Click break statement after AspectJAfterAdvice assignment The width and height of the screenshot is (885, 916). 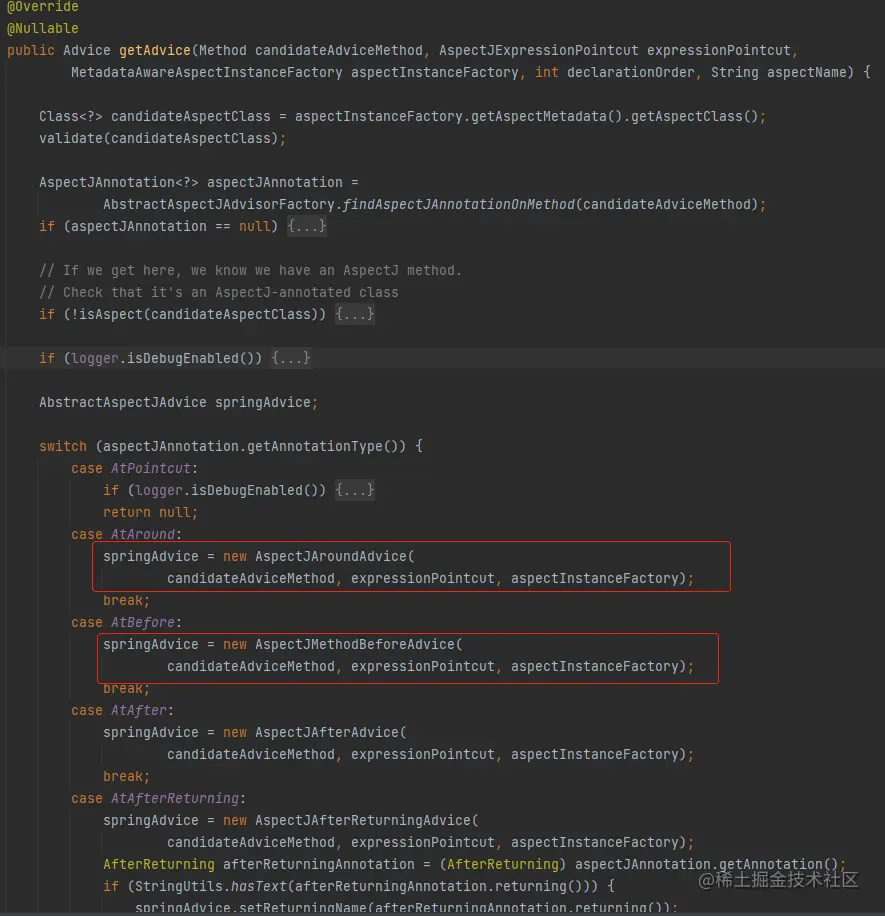pyautogui.click(x=126, y=776)
